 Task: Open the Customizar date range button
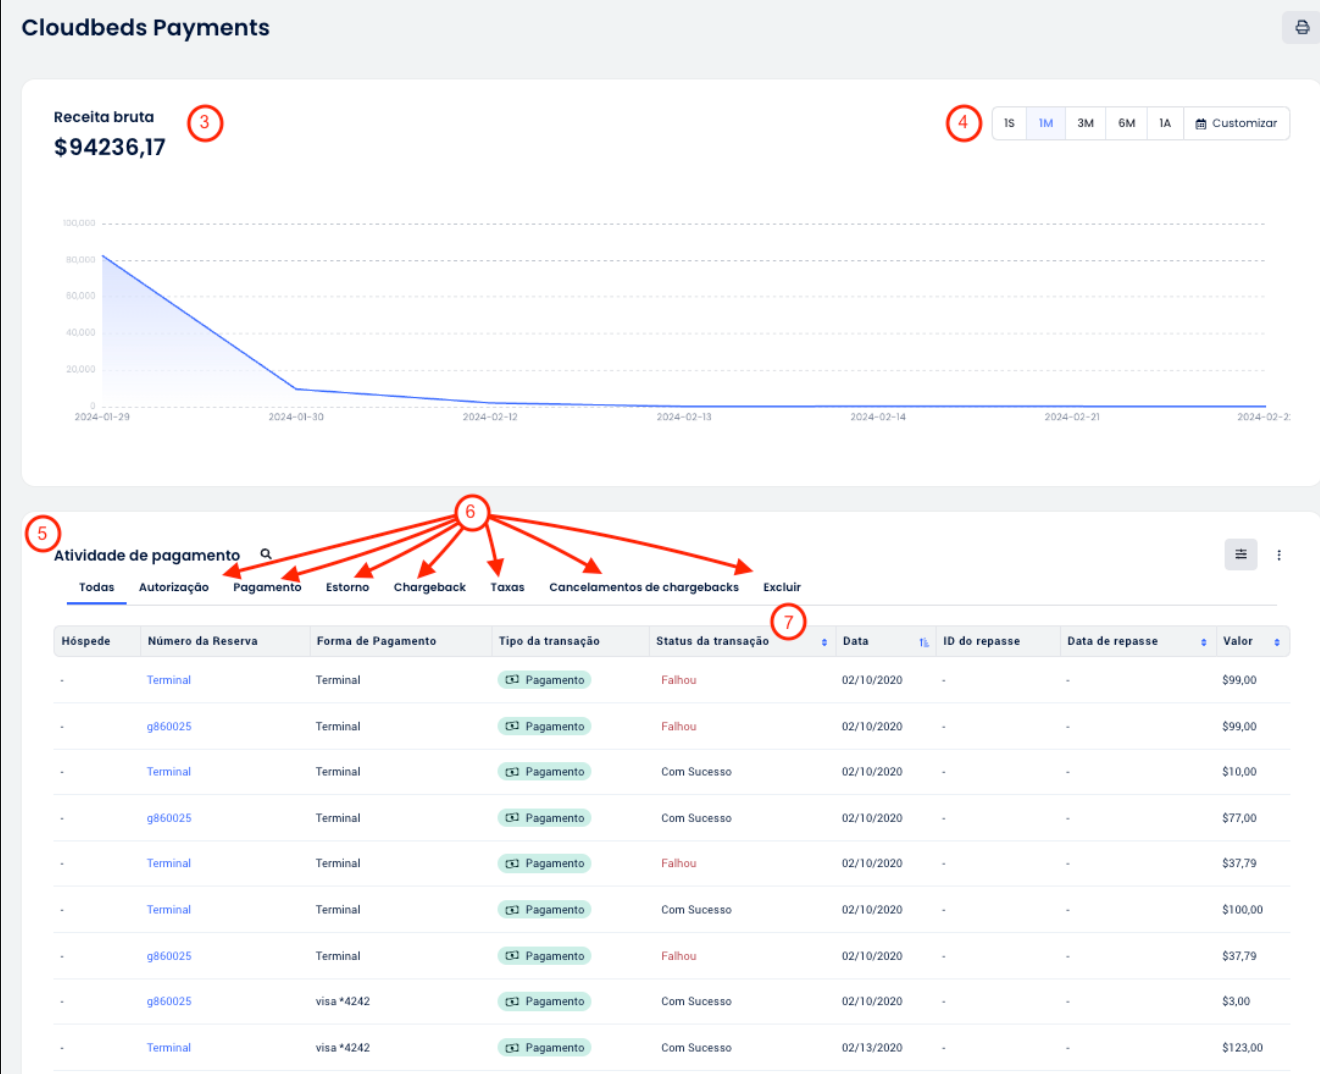click(1237, 123)
